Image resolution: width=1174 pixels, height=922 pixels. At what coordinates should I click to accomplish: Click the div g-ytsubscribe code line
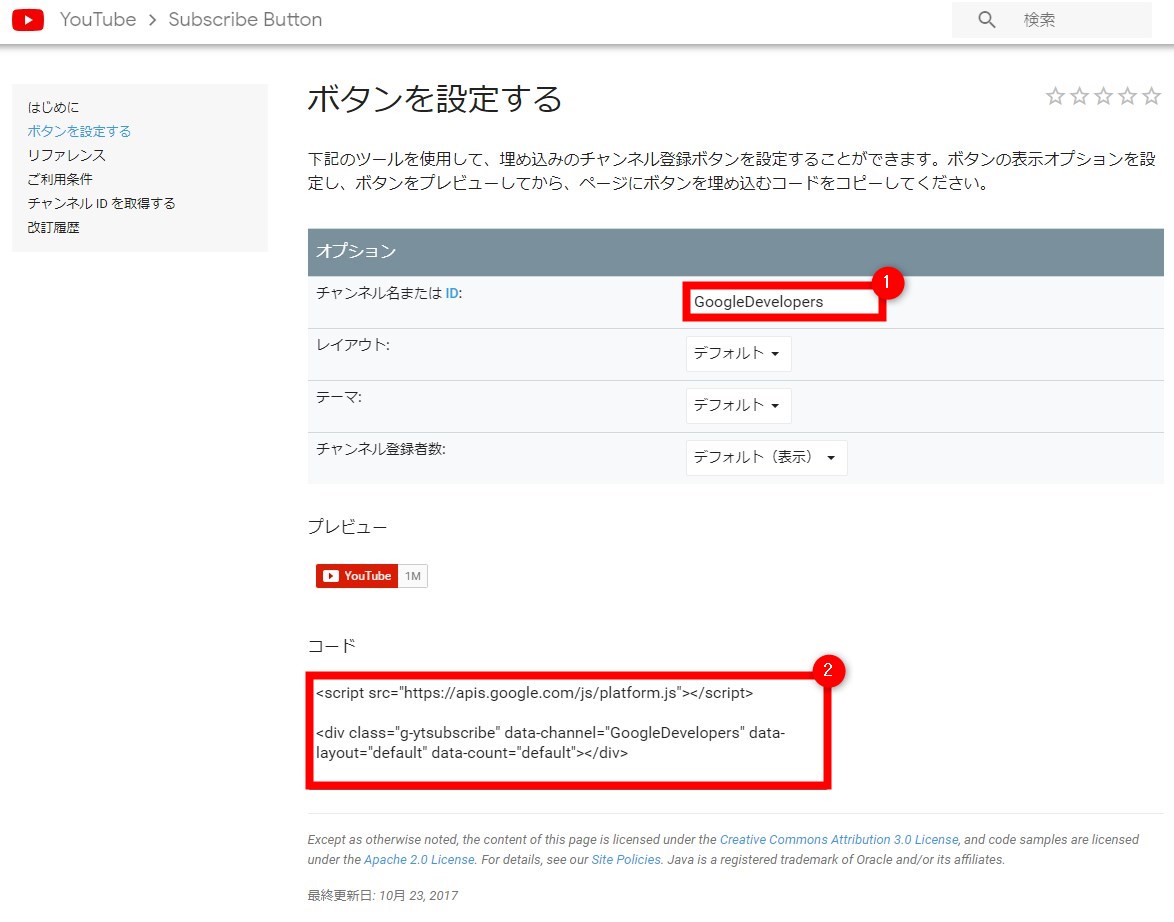(550, 743)
